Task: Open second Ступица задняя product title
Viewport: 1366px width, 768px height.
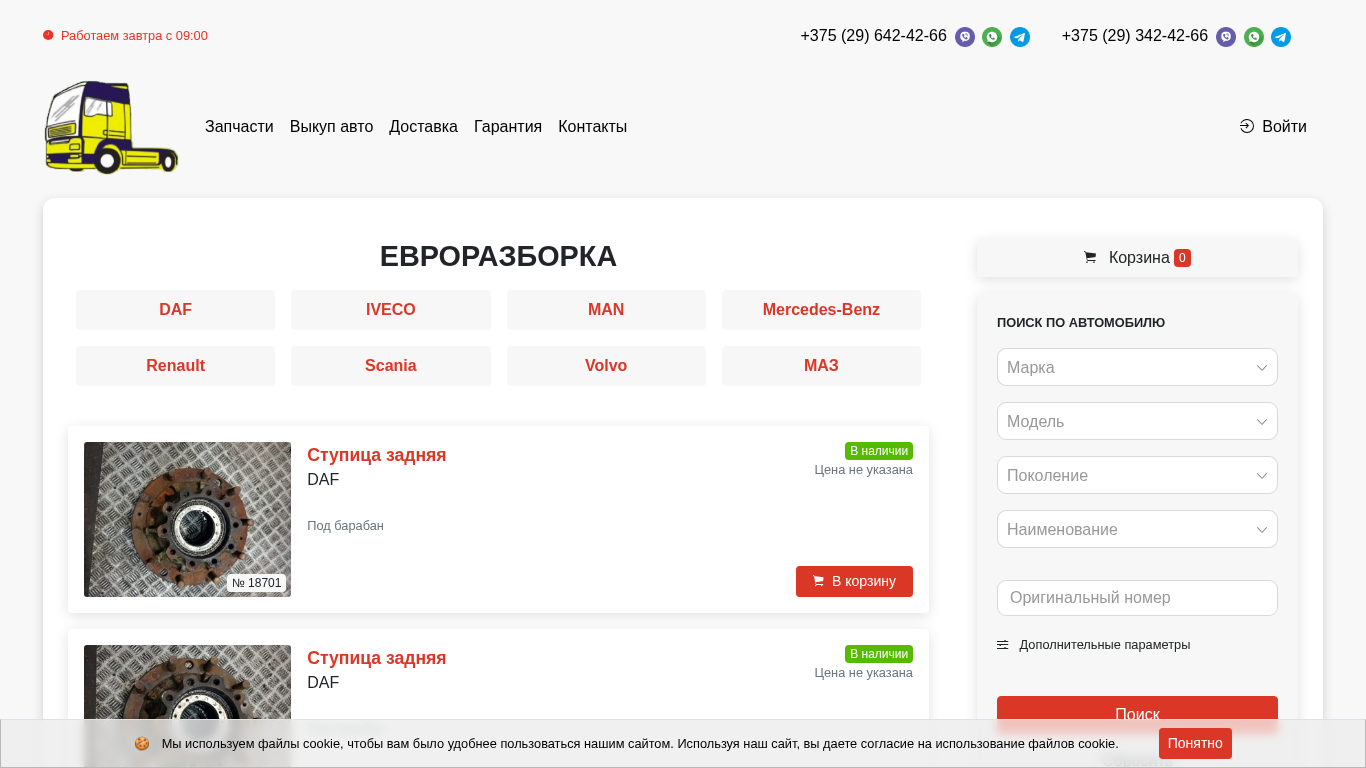Action: click(377, 658)
